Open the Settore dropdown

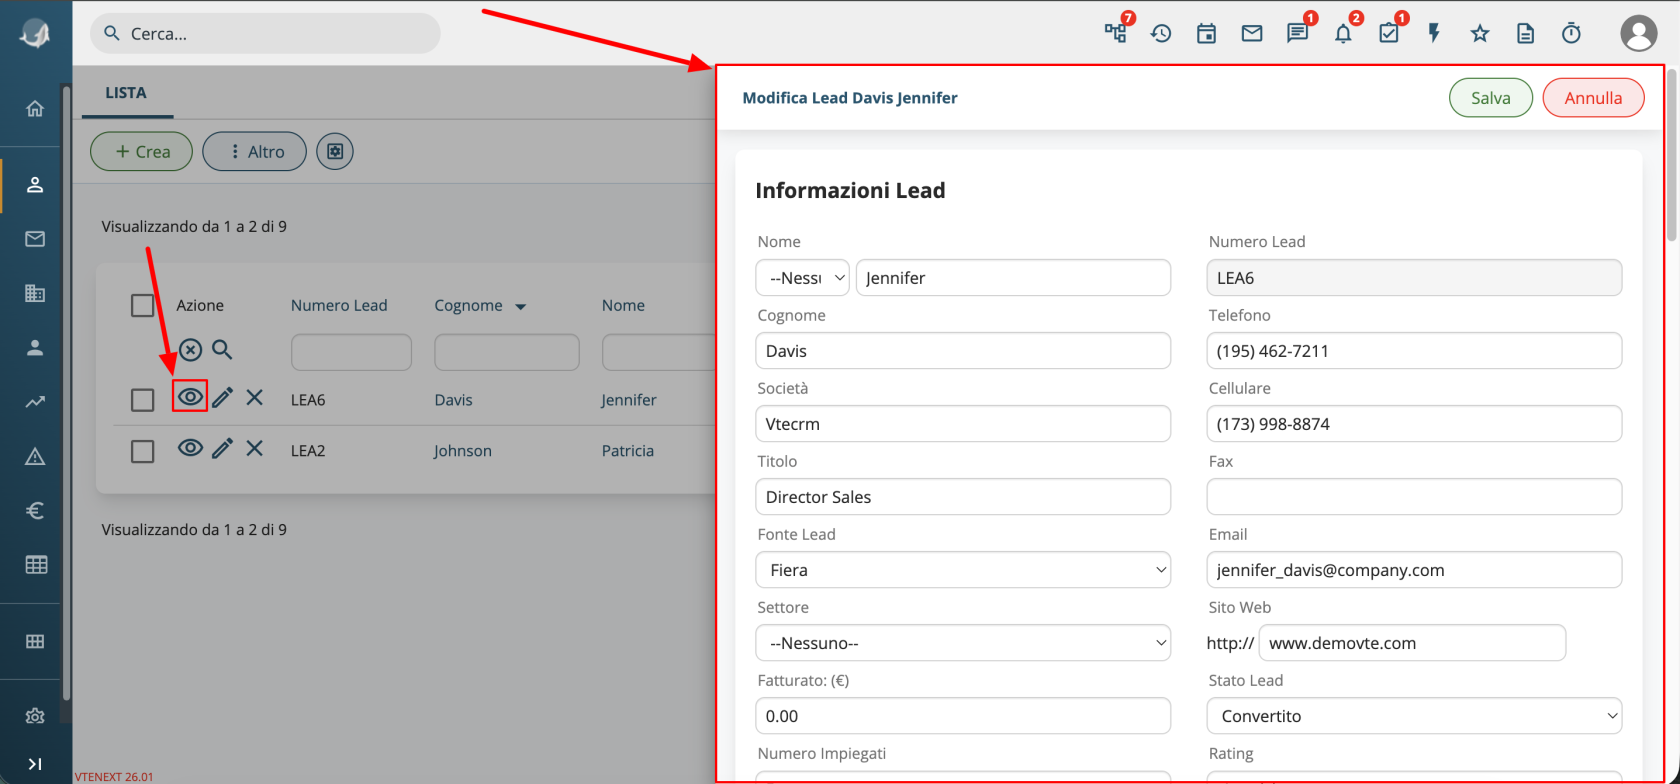click(963, 643)
